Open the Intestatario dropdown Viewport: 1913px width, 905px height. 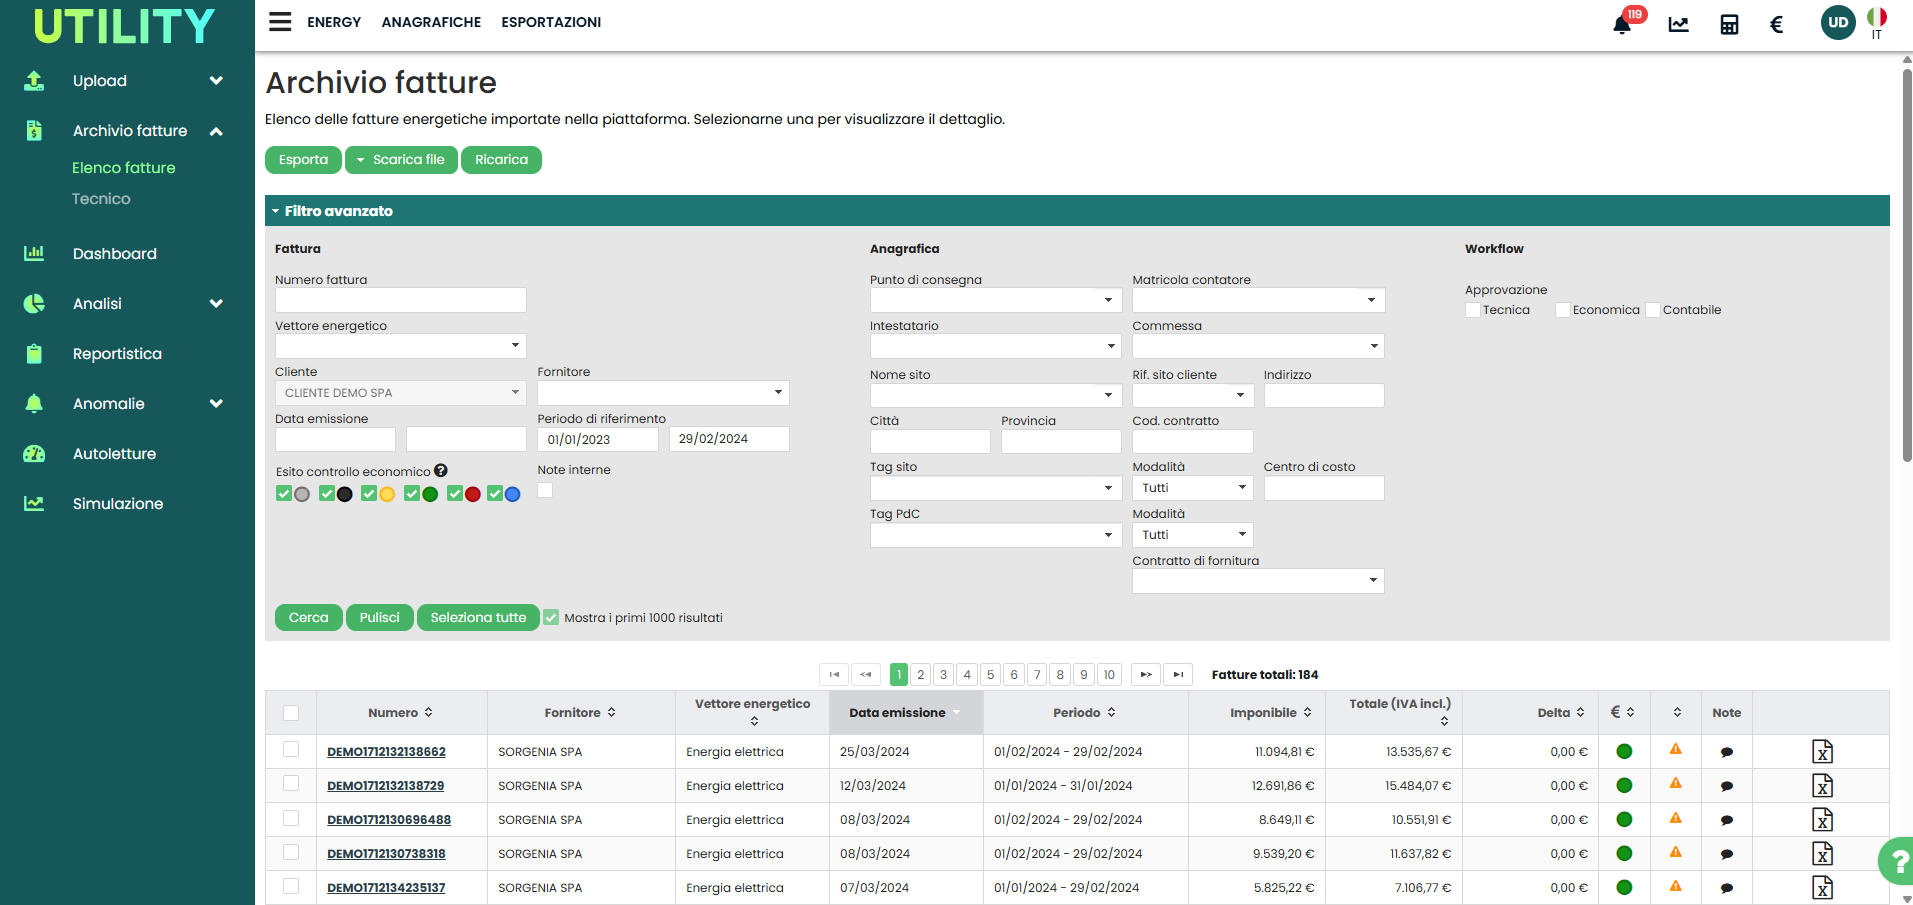995,346
